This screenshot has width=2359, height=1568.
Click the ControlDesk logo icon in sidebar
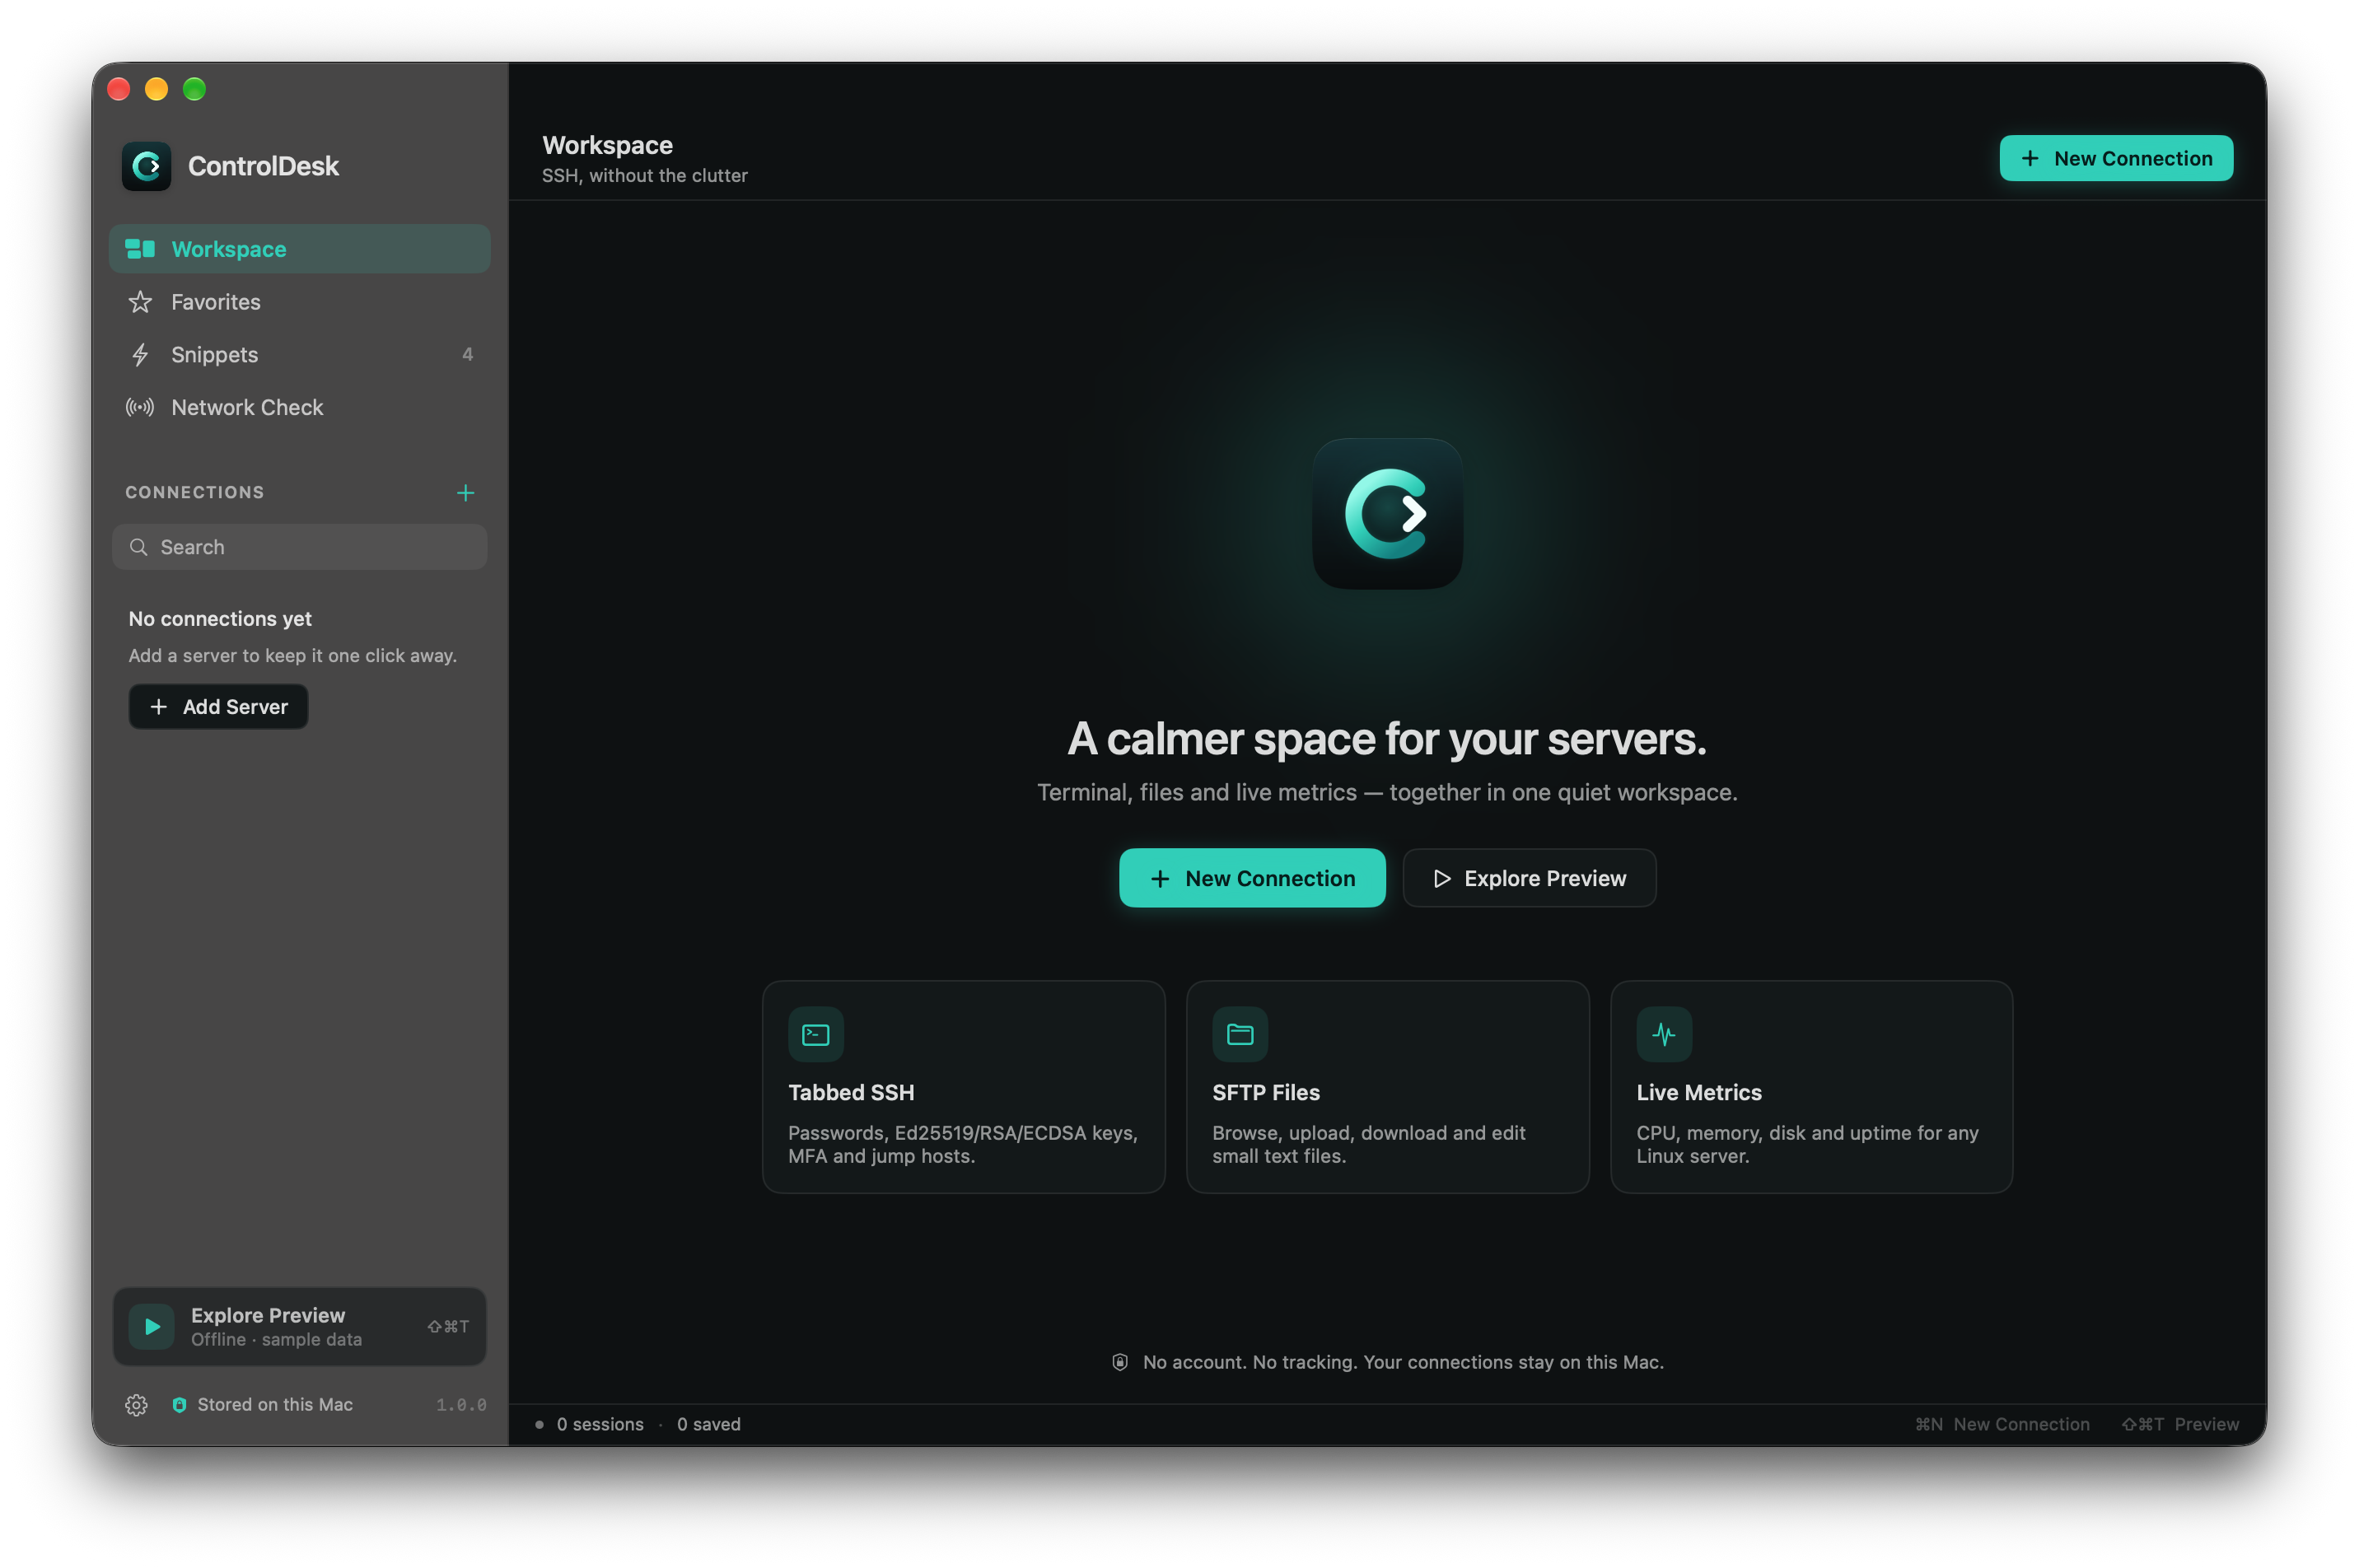coord(146,166)
